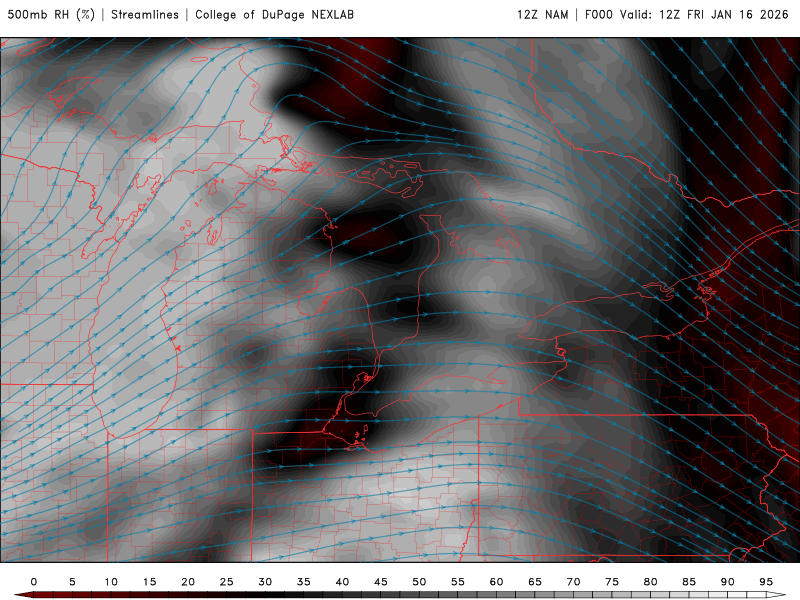
Task: Click the colorbar label "75"
Action: 612,582
